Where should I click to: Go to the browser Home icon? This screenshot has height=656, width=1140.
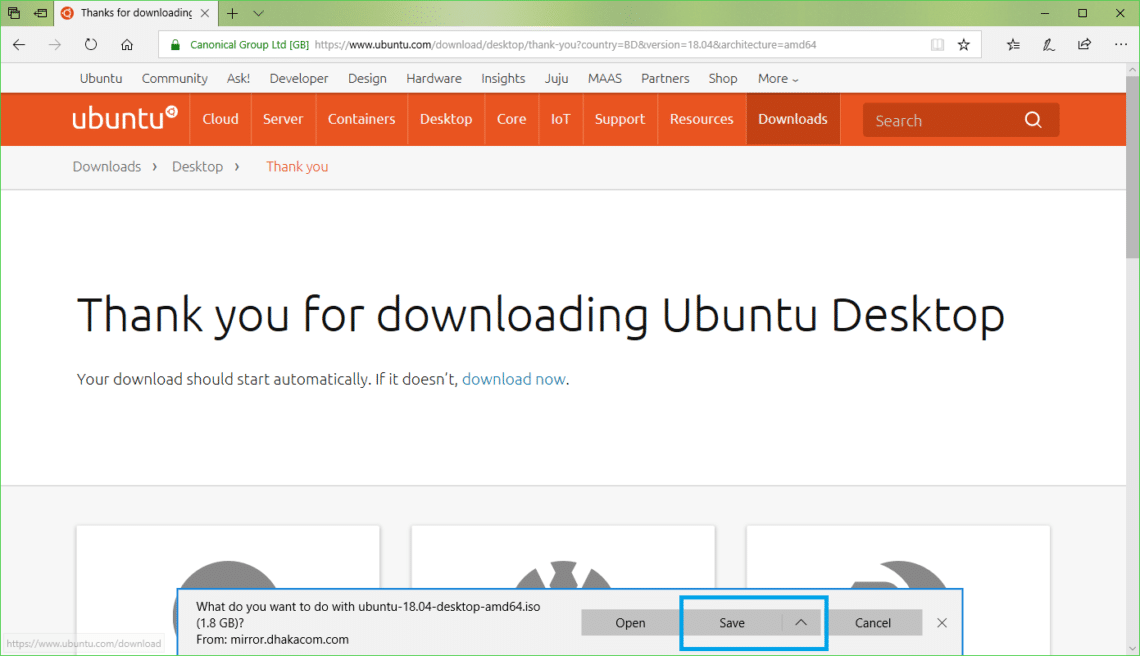click(127, 45)
